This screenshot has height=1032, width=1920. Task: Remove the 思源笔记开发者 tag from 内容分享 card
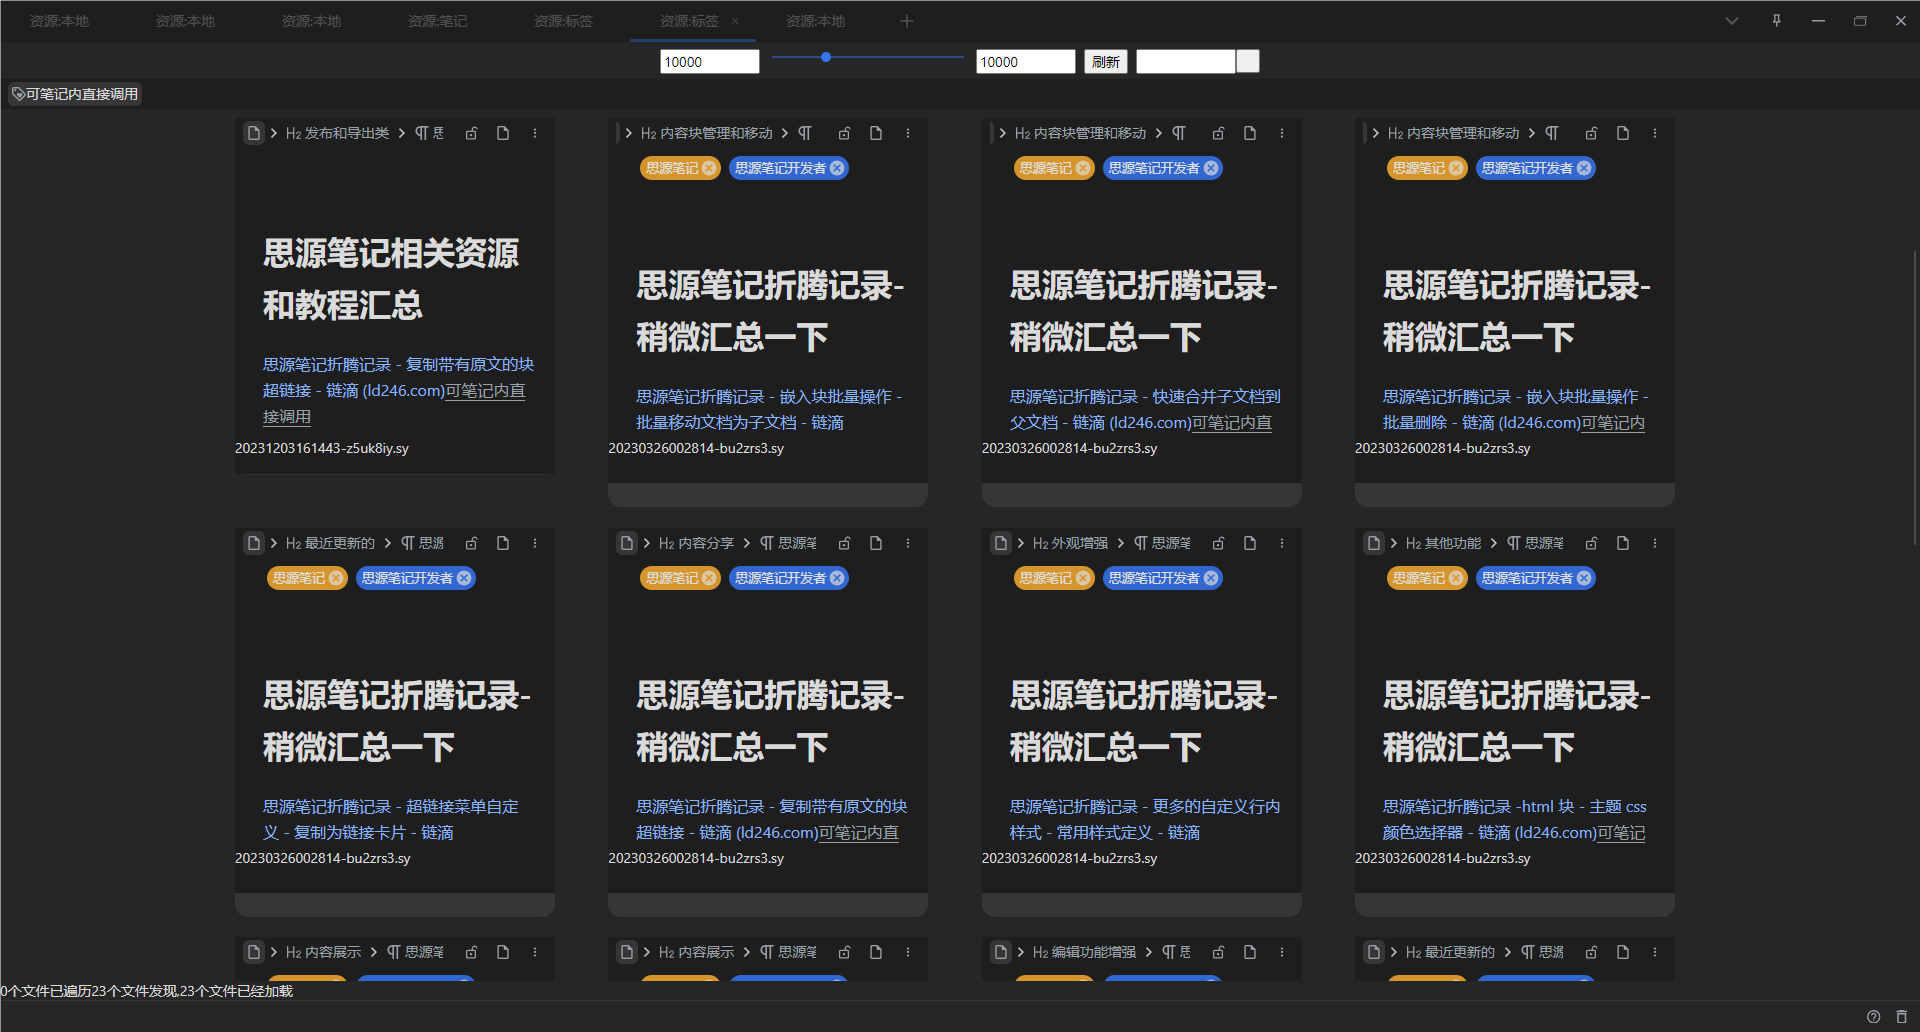click(836, 578)
